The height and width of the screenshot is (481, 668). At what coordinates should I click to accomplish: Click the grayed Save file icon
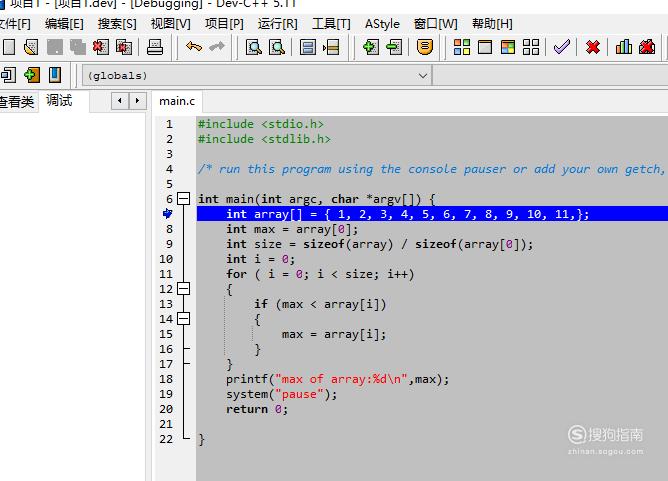coord(55,47)
